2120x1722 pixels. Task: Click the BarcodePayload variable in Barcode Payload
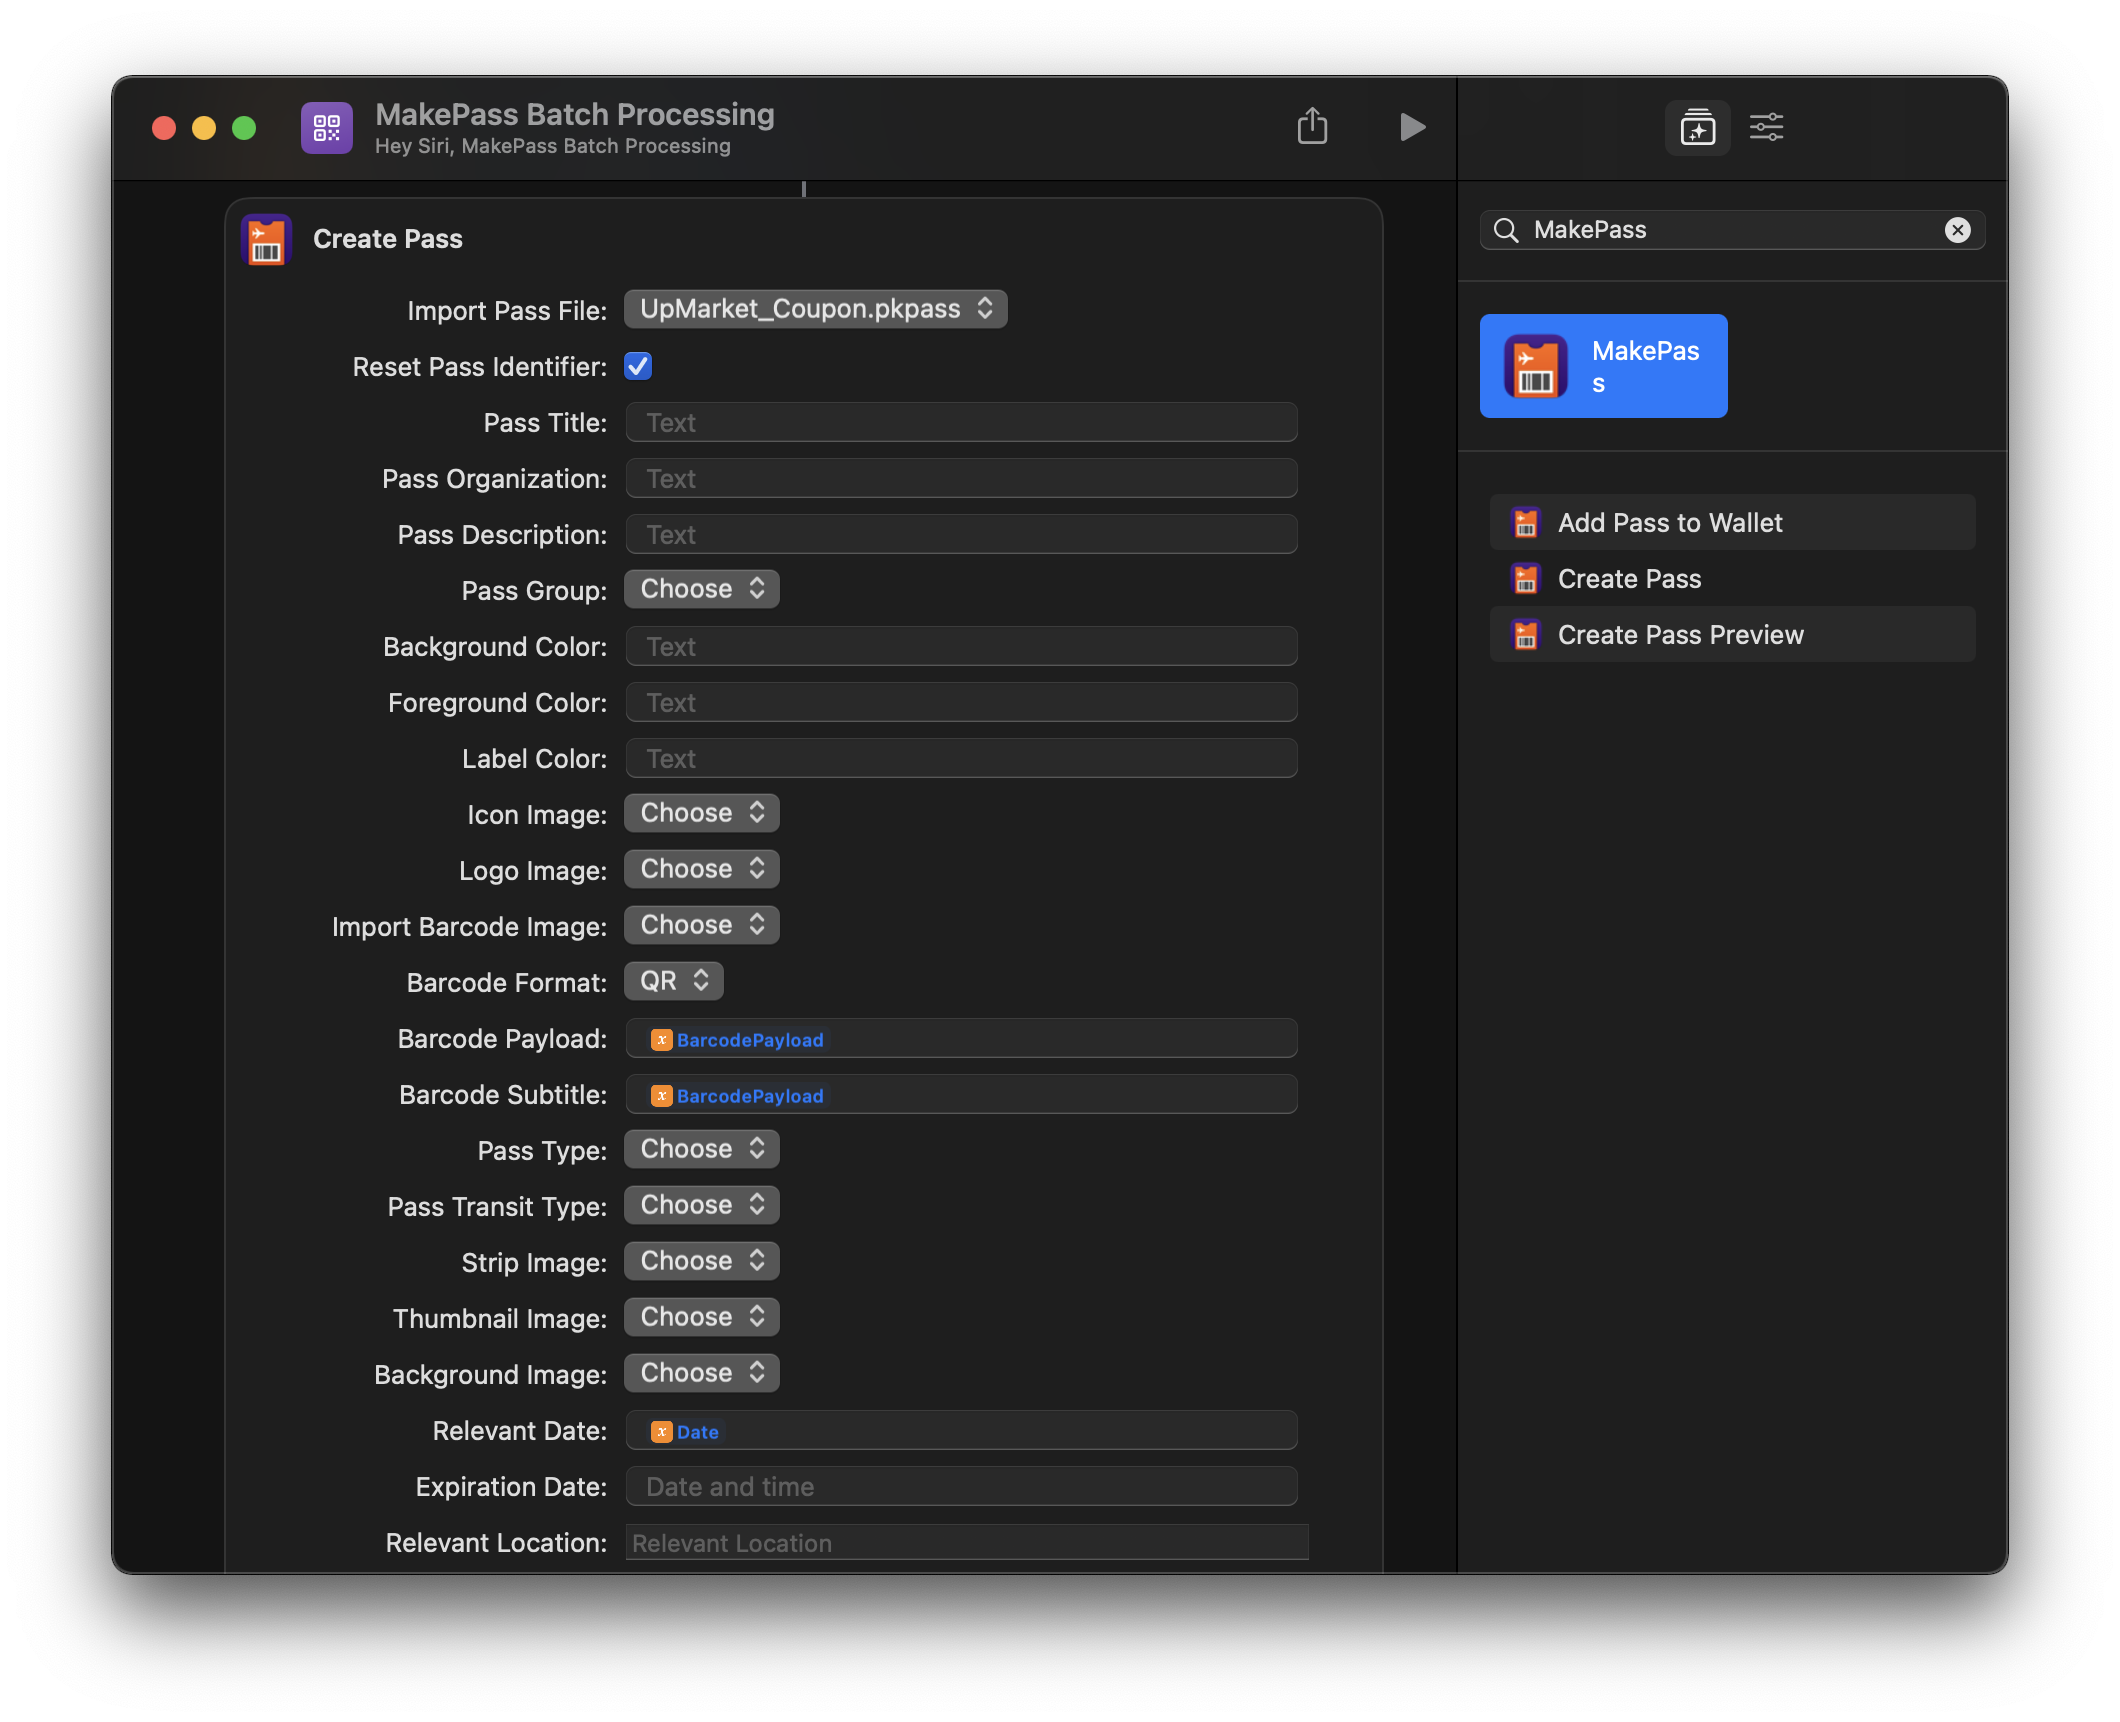[738, 1040]
